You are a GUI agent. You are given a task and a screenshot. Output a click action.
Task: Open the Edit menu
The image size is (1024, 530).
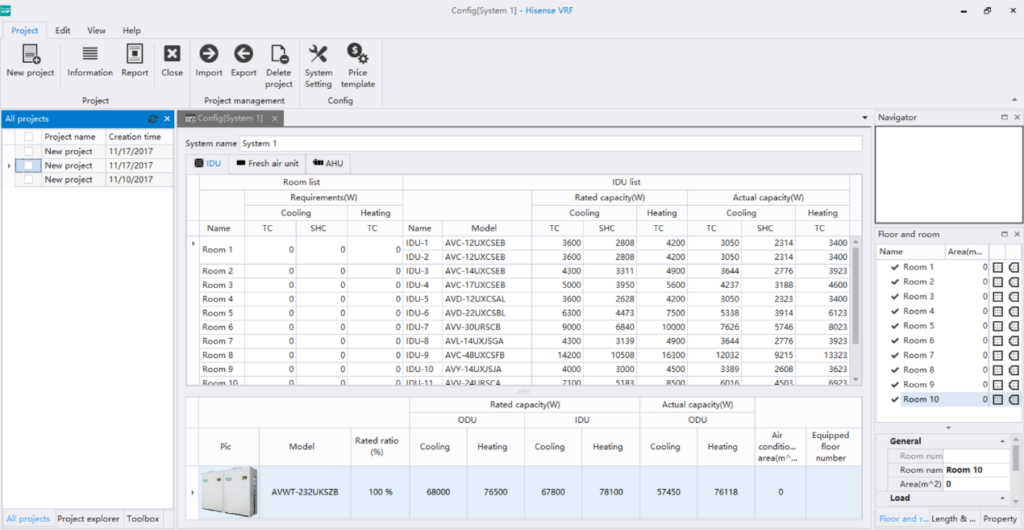pyautogui.click(x=63, y=31)
